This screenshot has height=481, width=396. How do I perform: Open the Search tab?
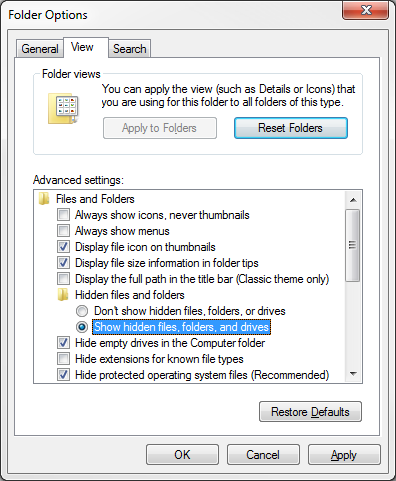[130, 49]
